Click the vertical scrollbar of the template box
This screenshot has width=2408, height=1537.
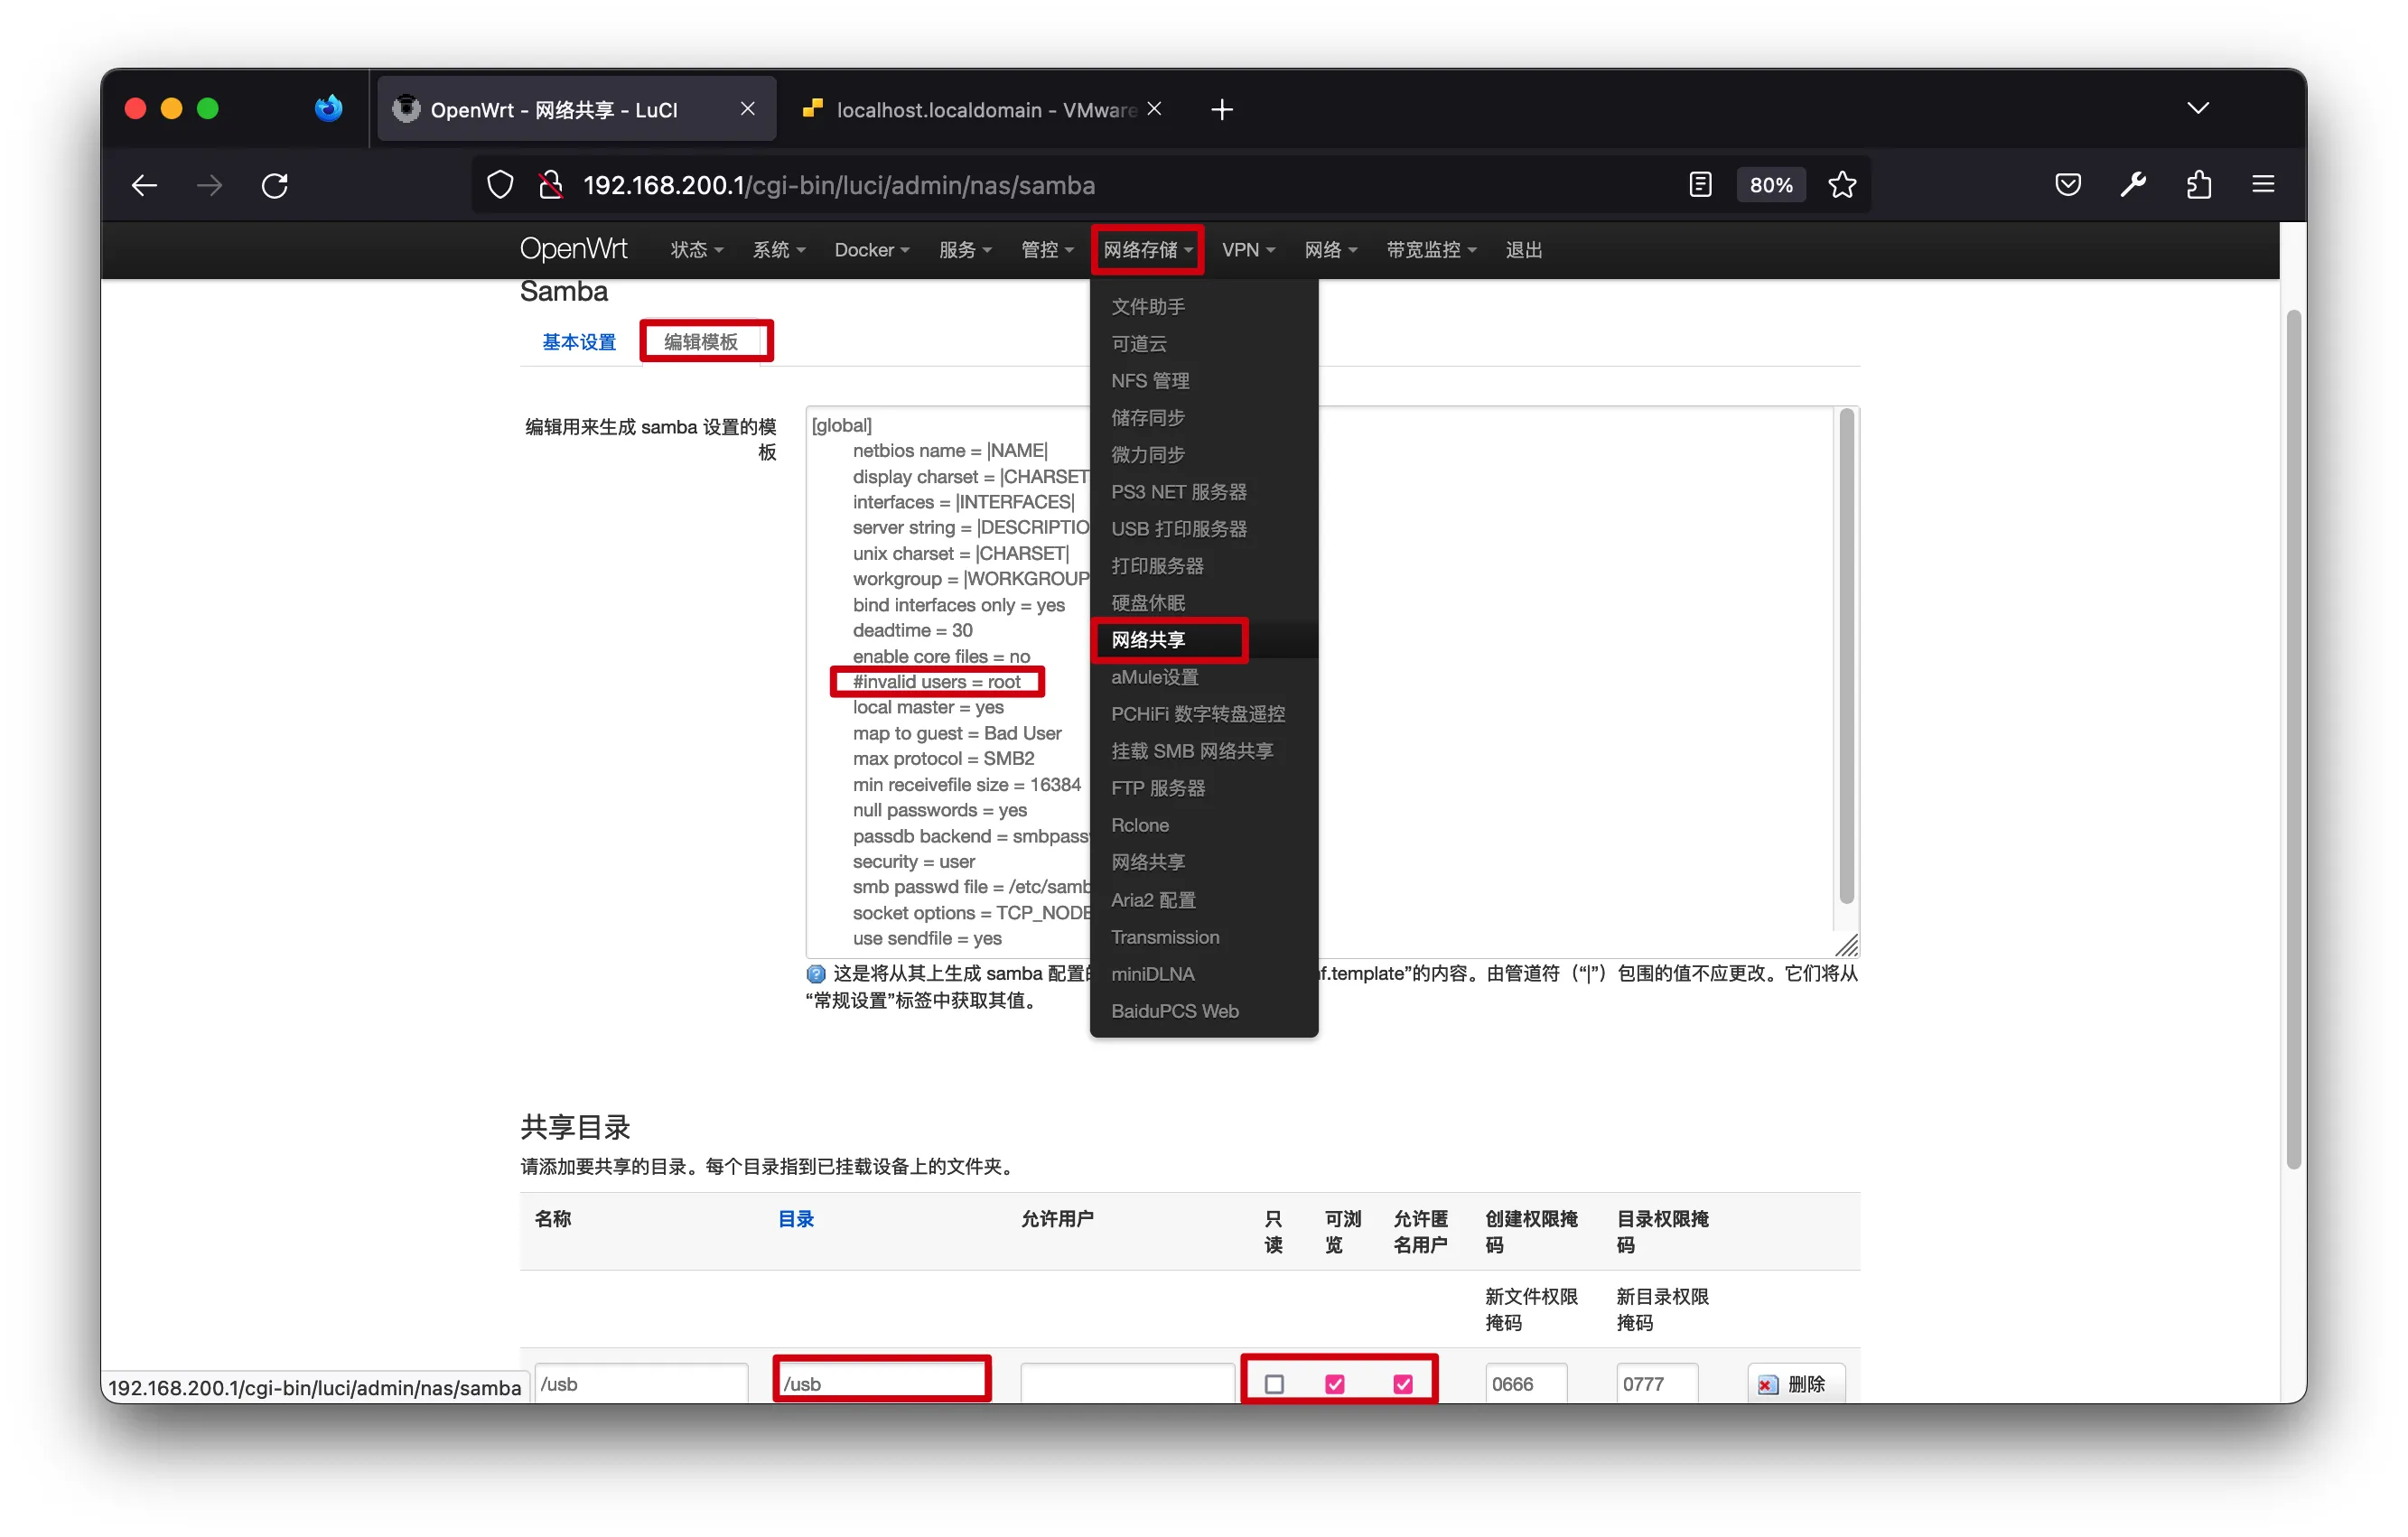1846,656
